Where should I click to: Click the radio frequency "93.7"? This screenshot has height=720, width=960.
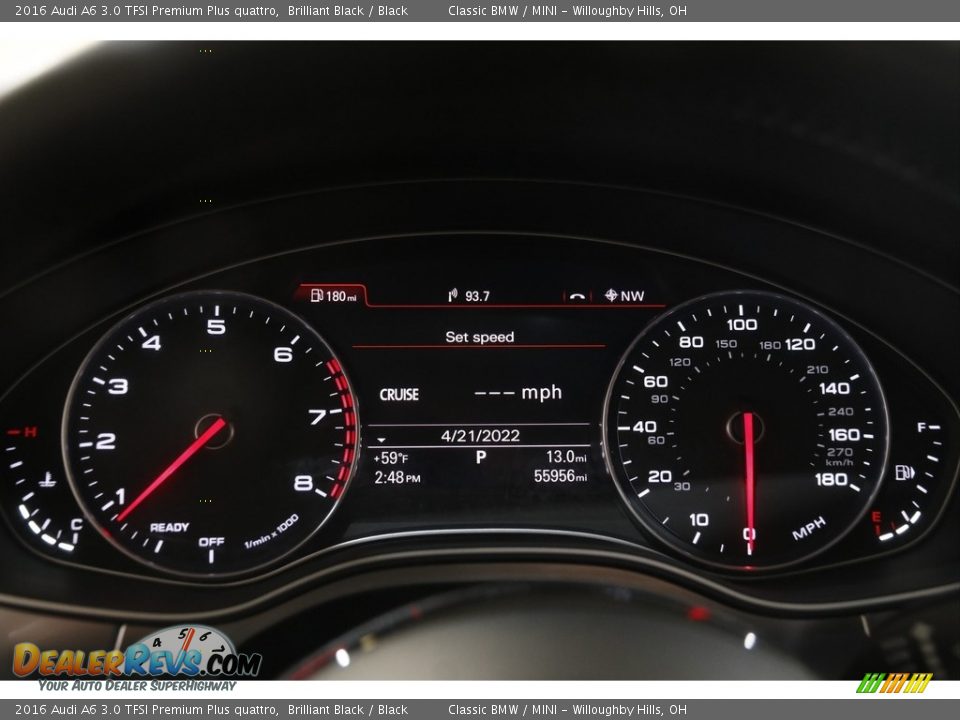click(478, 296)
